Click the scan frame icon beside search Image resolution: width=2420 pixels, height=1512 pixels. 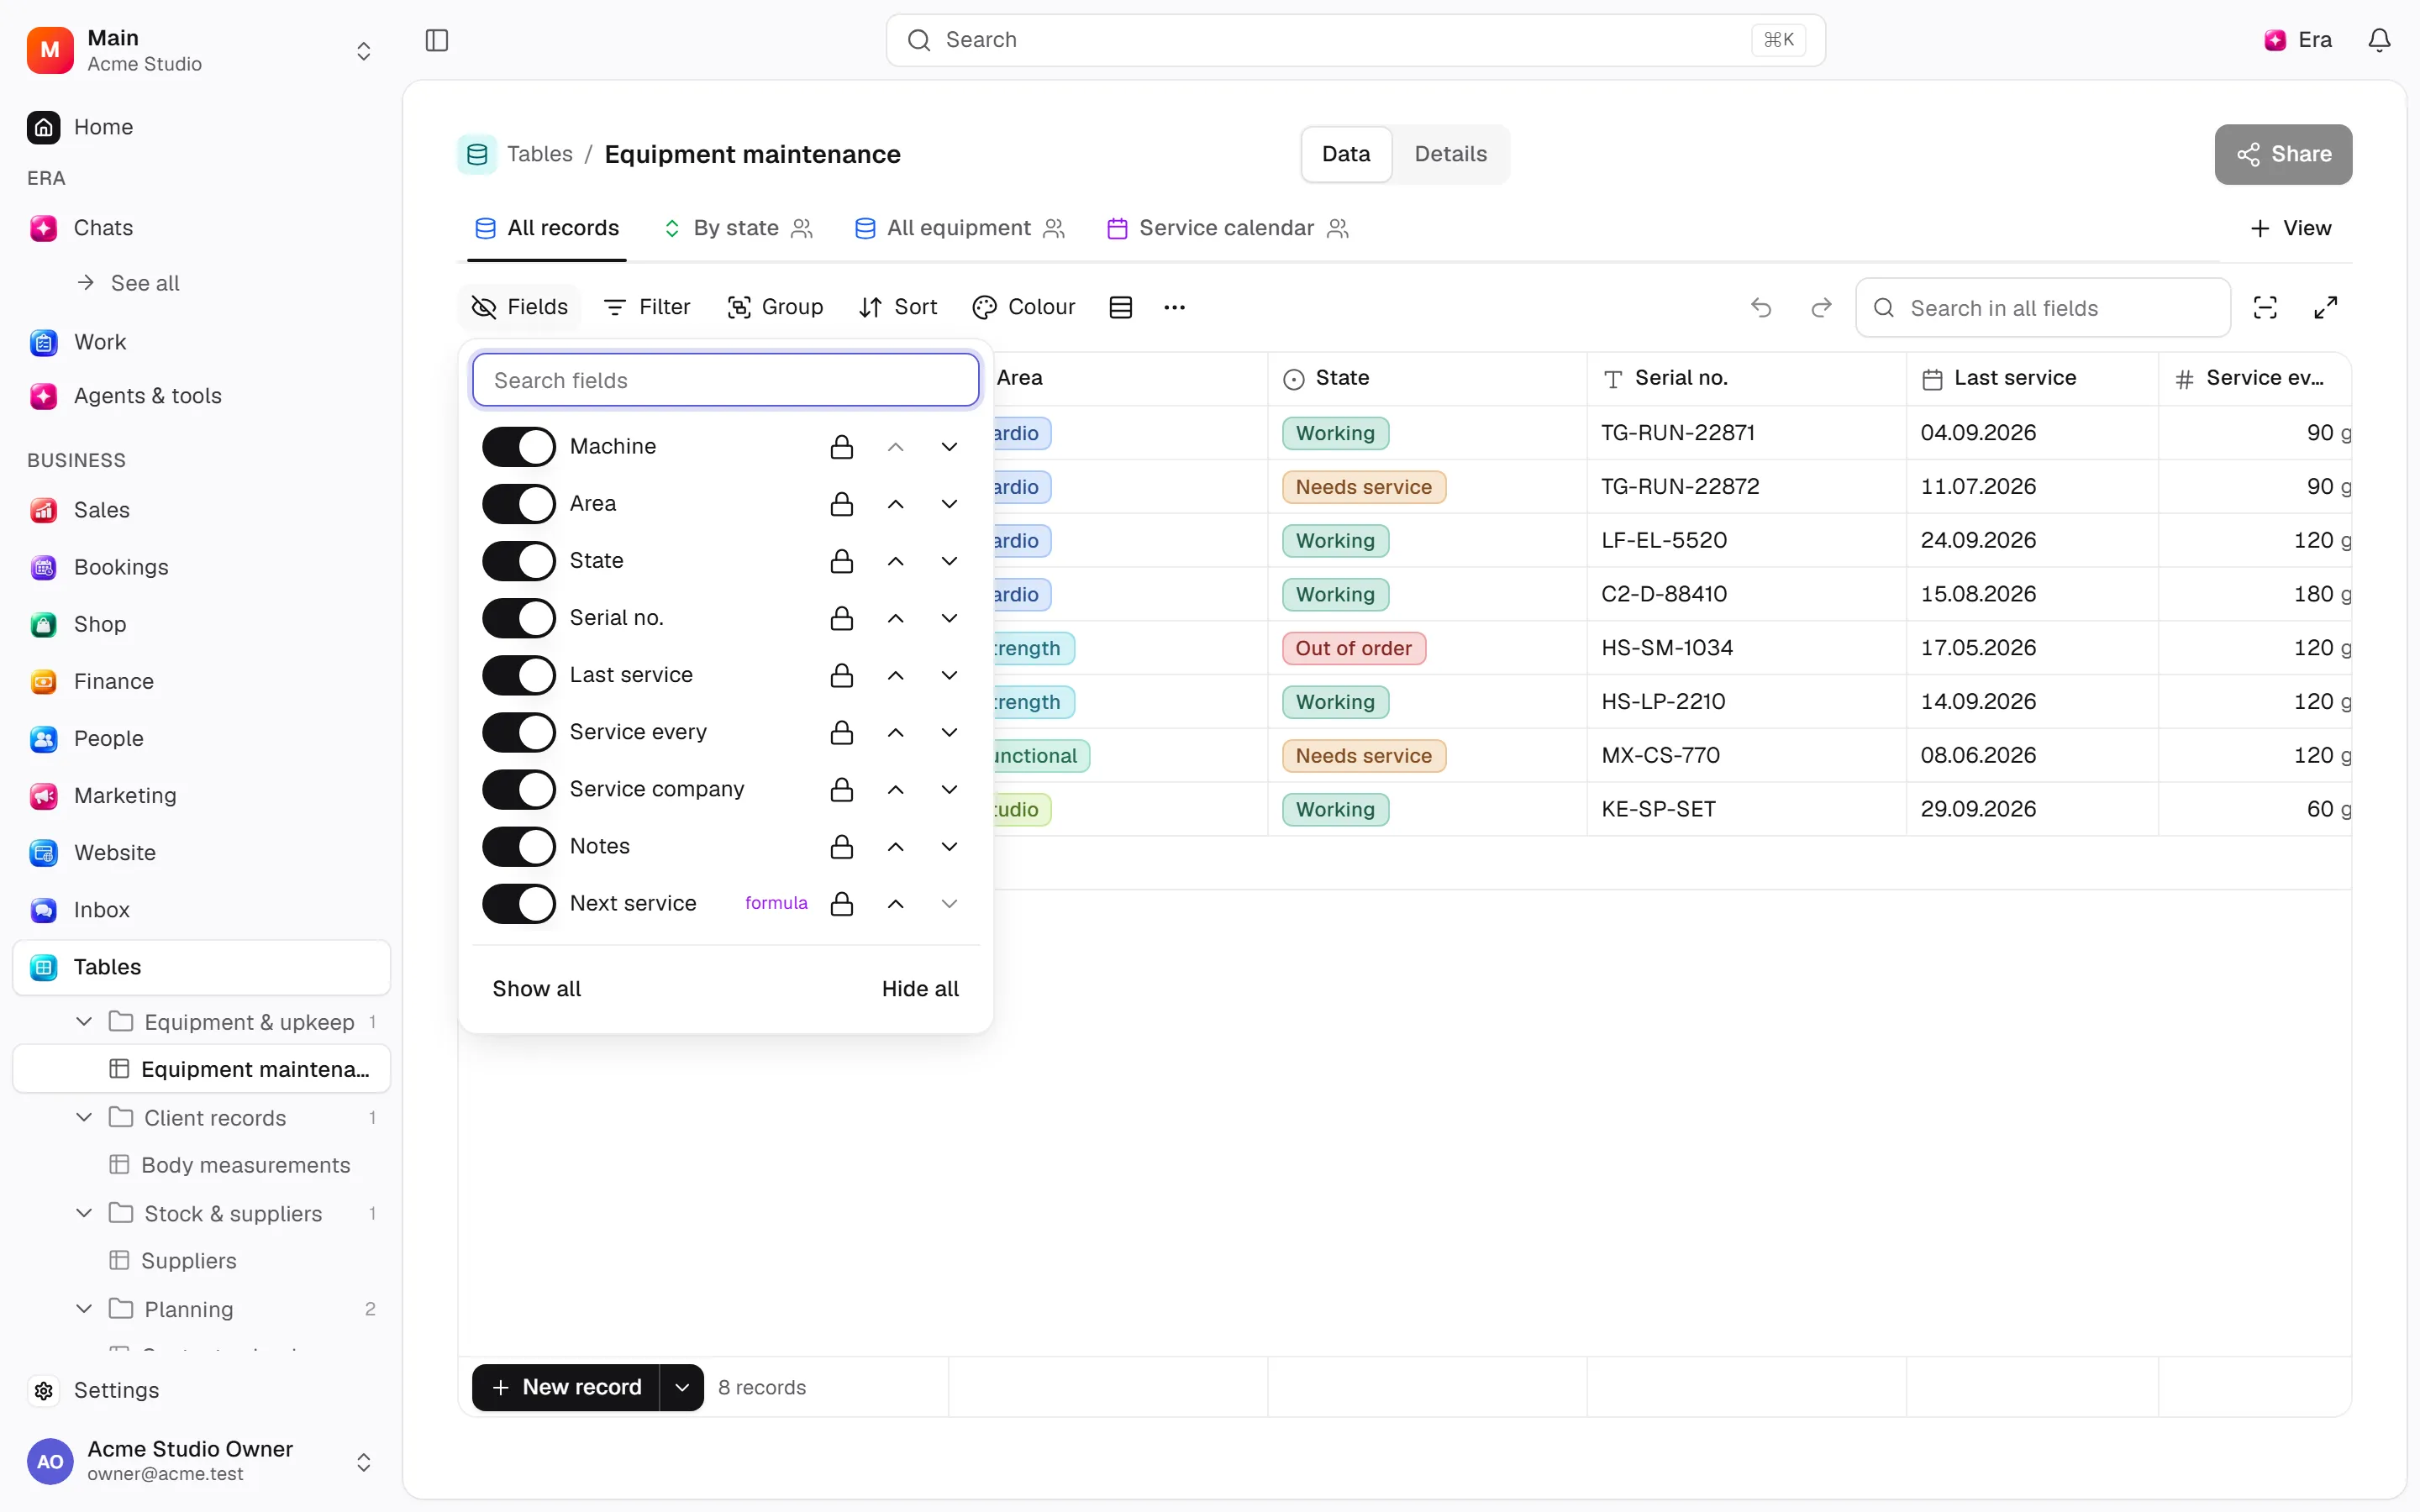[2265, 307]
